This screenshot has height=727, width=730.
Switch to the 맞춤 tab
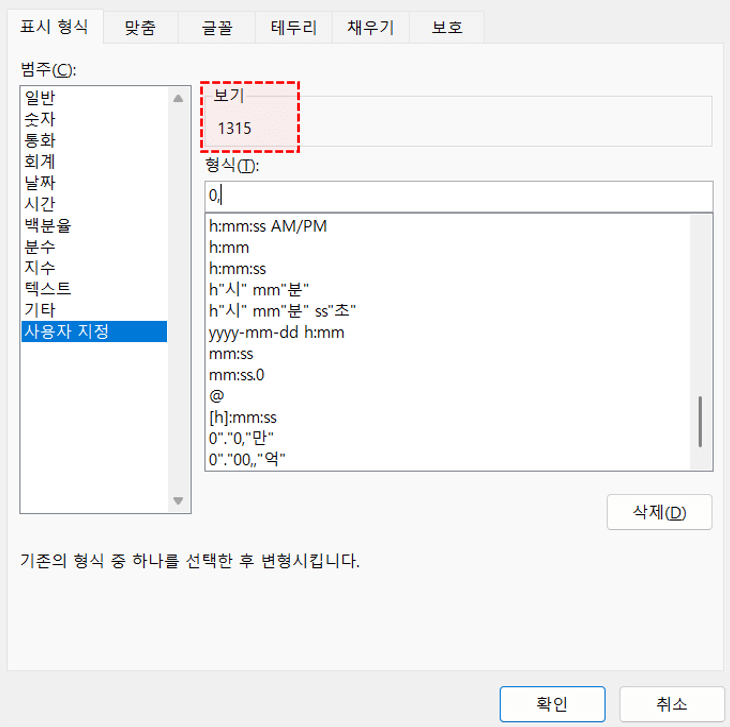pos(140,27)
